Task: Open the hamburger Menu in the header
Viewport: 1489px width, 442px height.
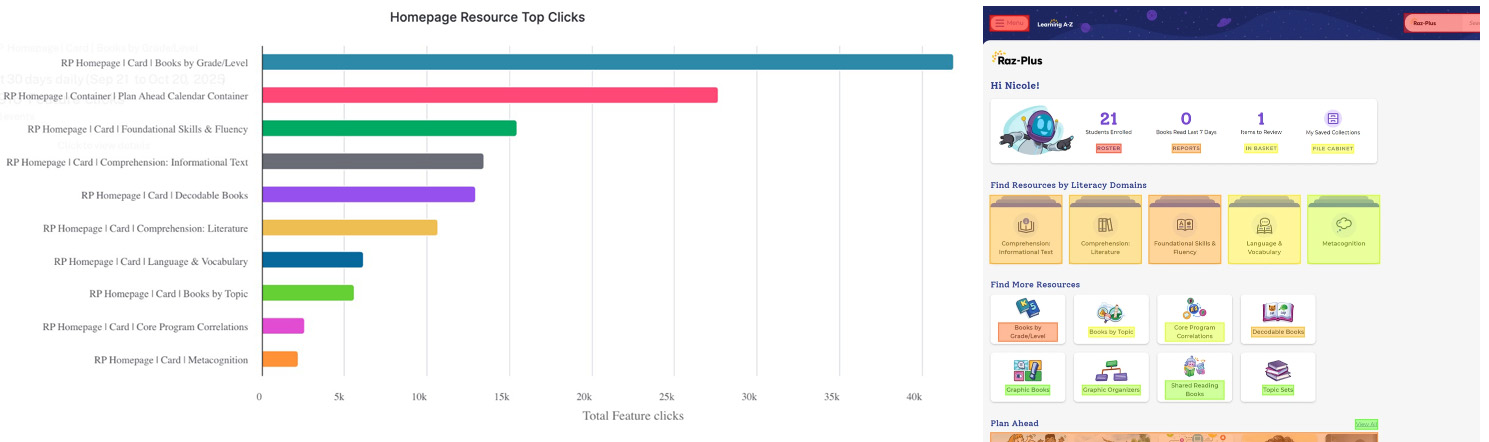Action: [1009, 23]
